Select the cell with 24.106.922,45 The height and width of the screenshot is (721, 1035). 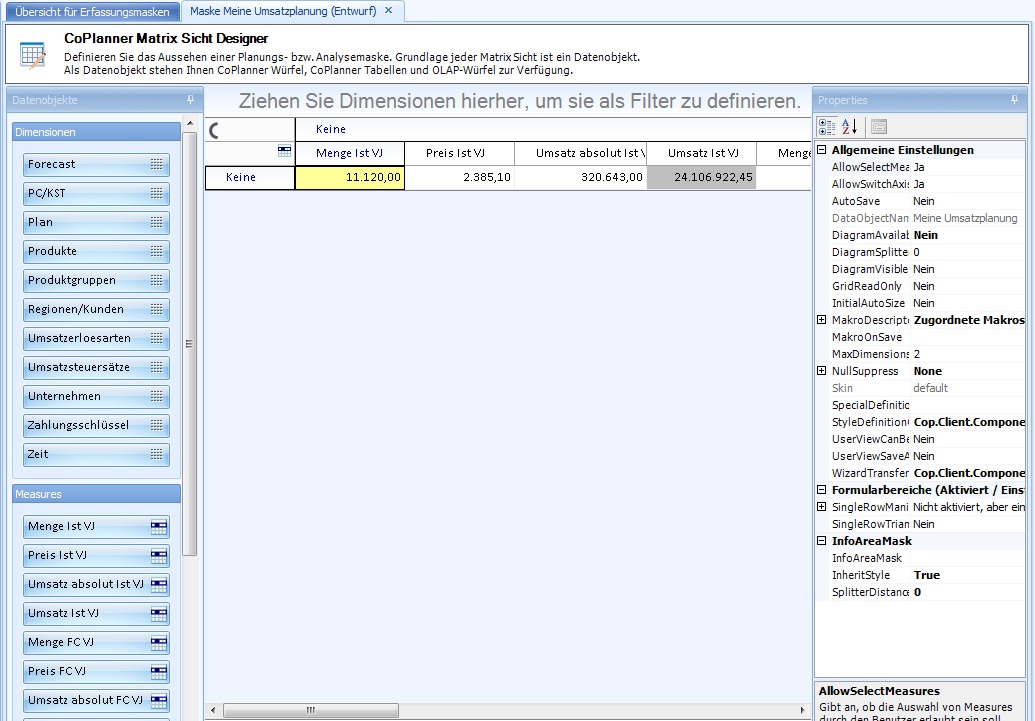point(702,177)
